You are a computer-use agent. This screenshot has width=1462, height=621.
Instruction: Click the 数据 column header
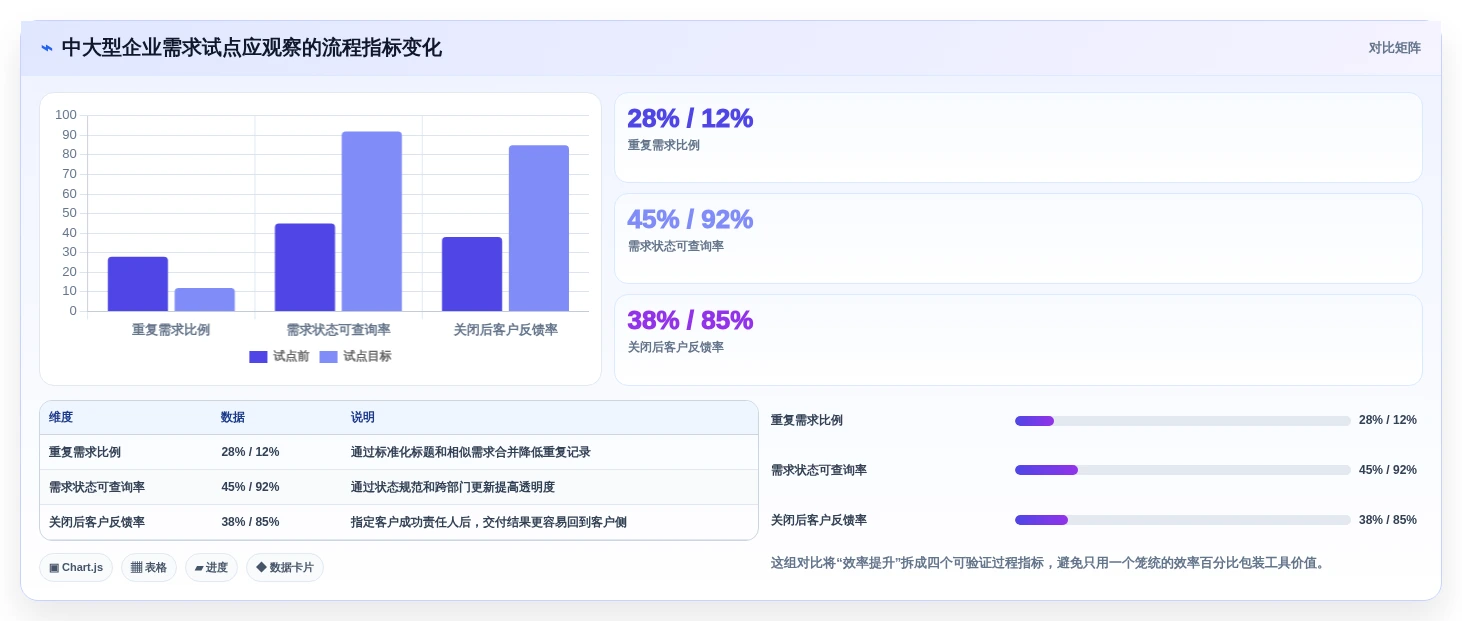(233, 417)
